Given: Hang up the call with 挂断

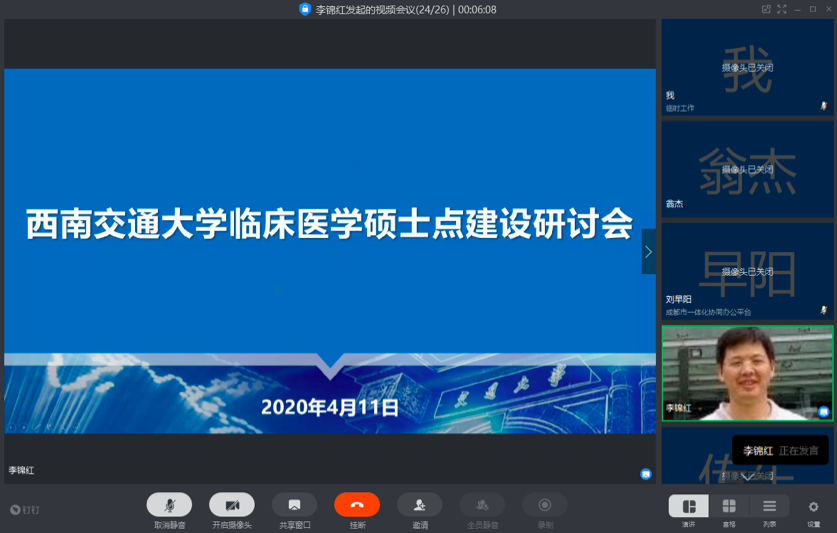Looking at the screenshot, I should click(x=357, y=506).
